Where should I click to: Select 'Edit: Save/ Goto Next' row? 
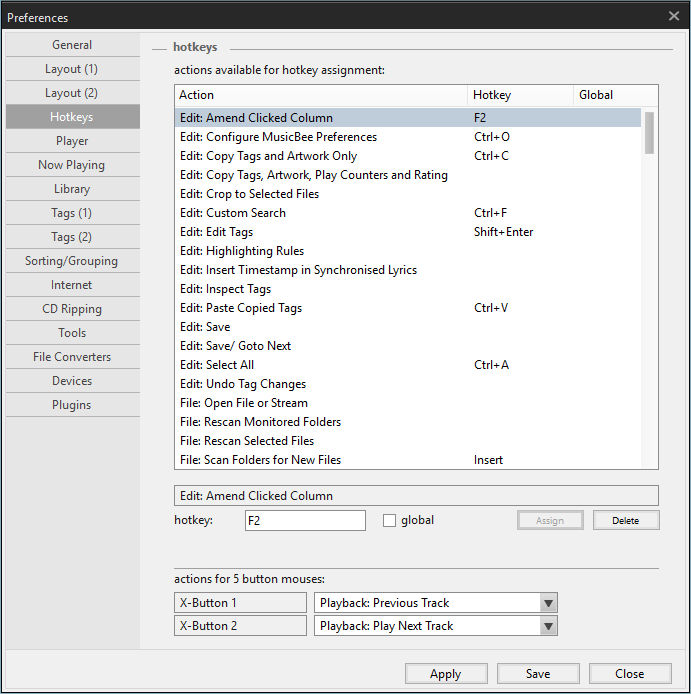408,346
